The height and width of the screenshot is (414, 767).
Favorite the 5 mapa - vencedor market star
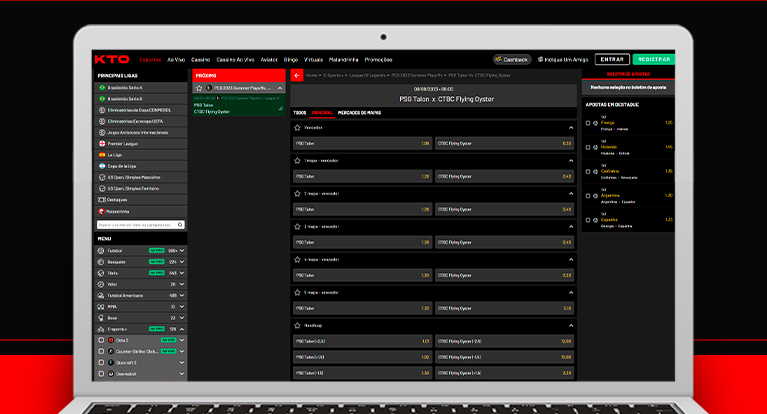point(297,293)
